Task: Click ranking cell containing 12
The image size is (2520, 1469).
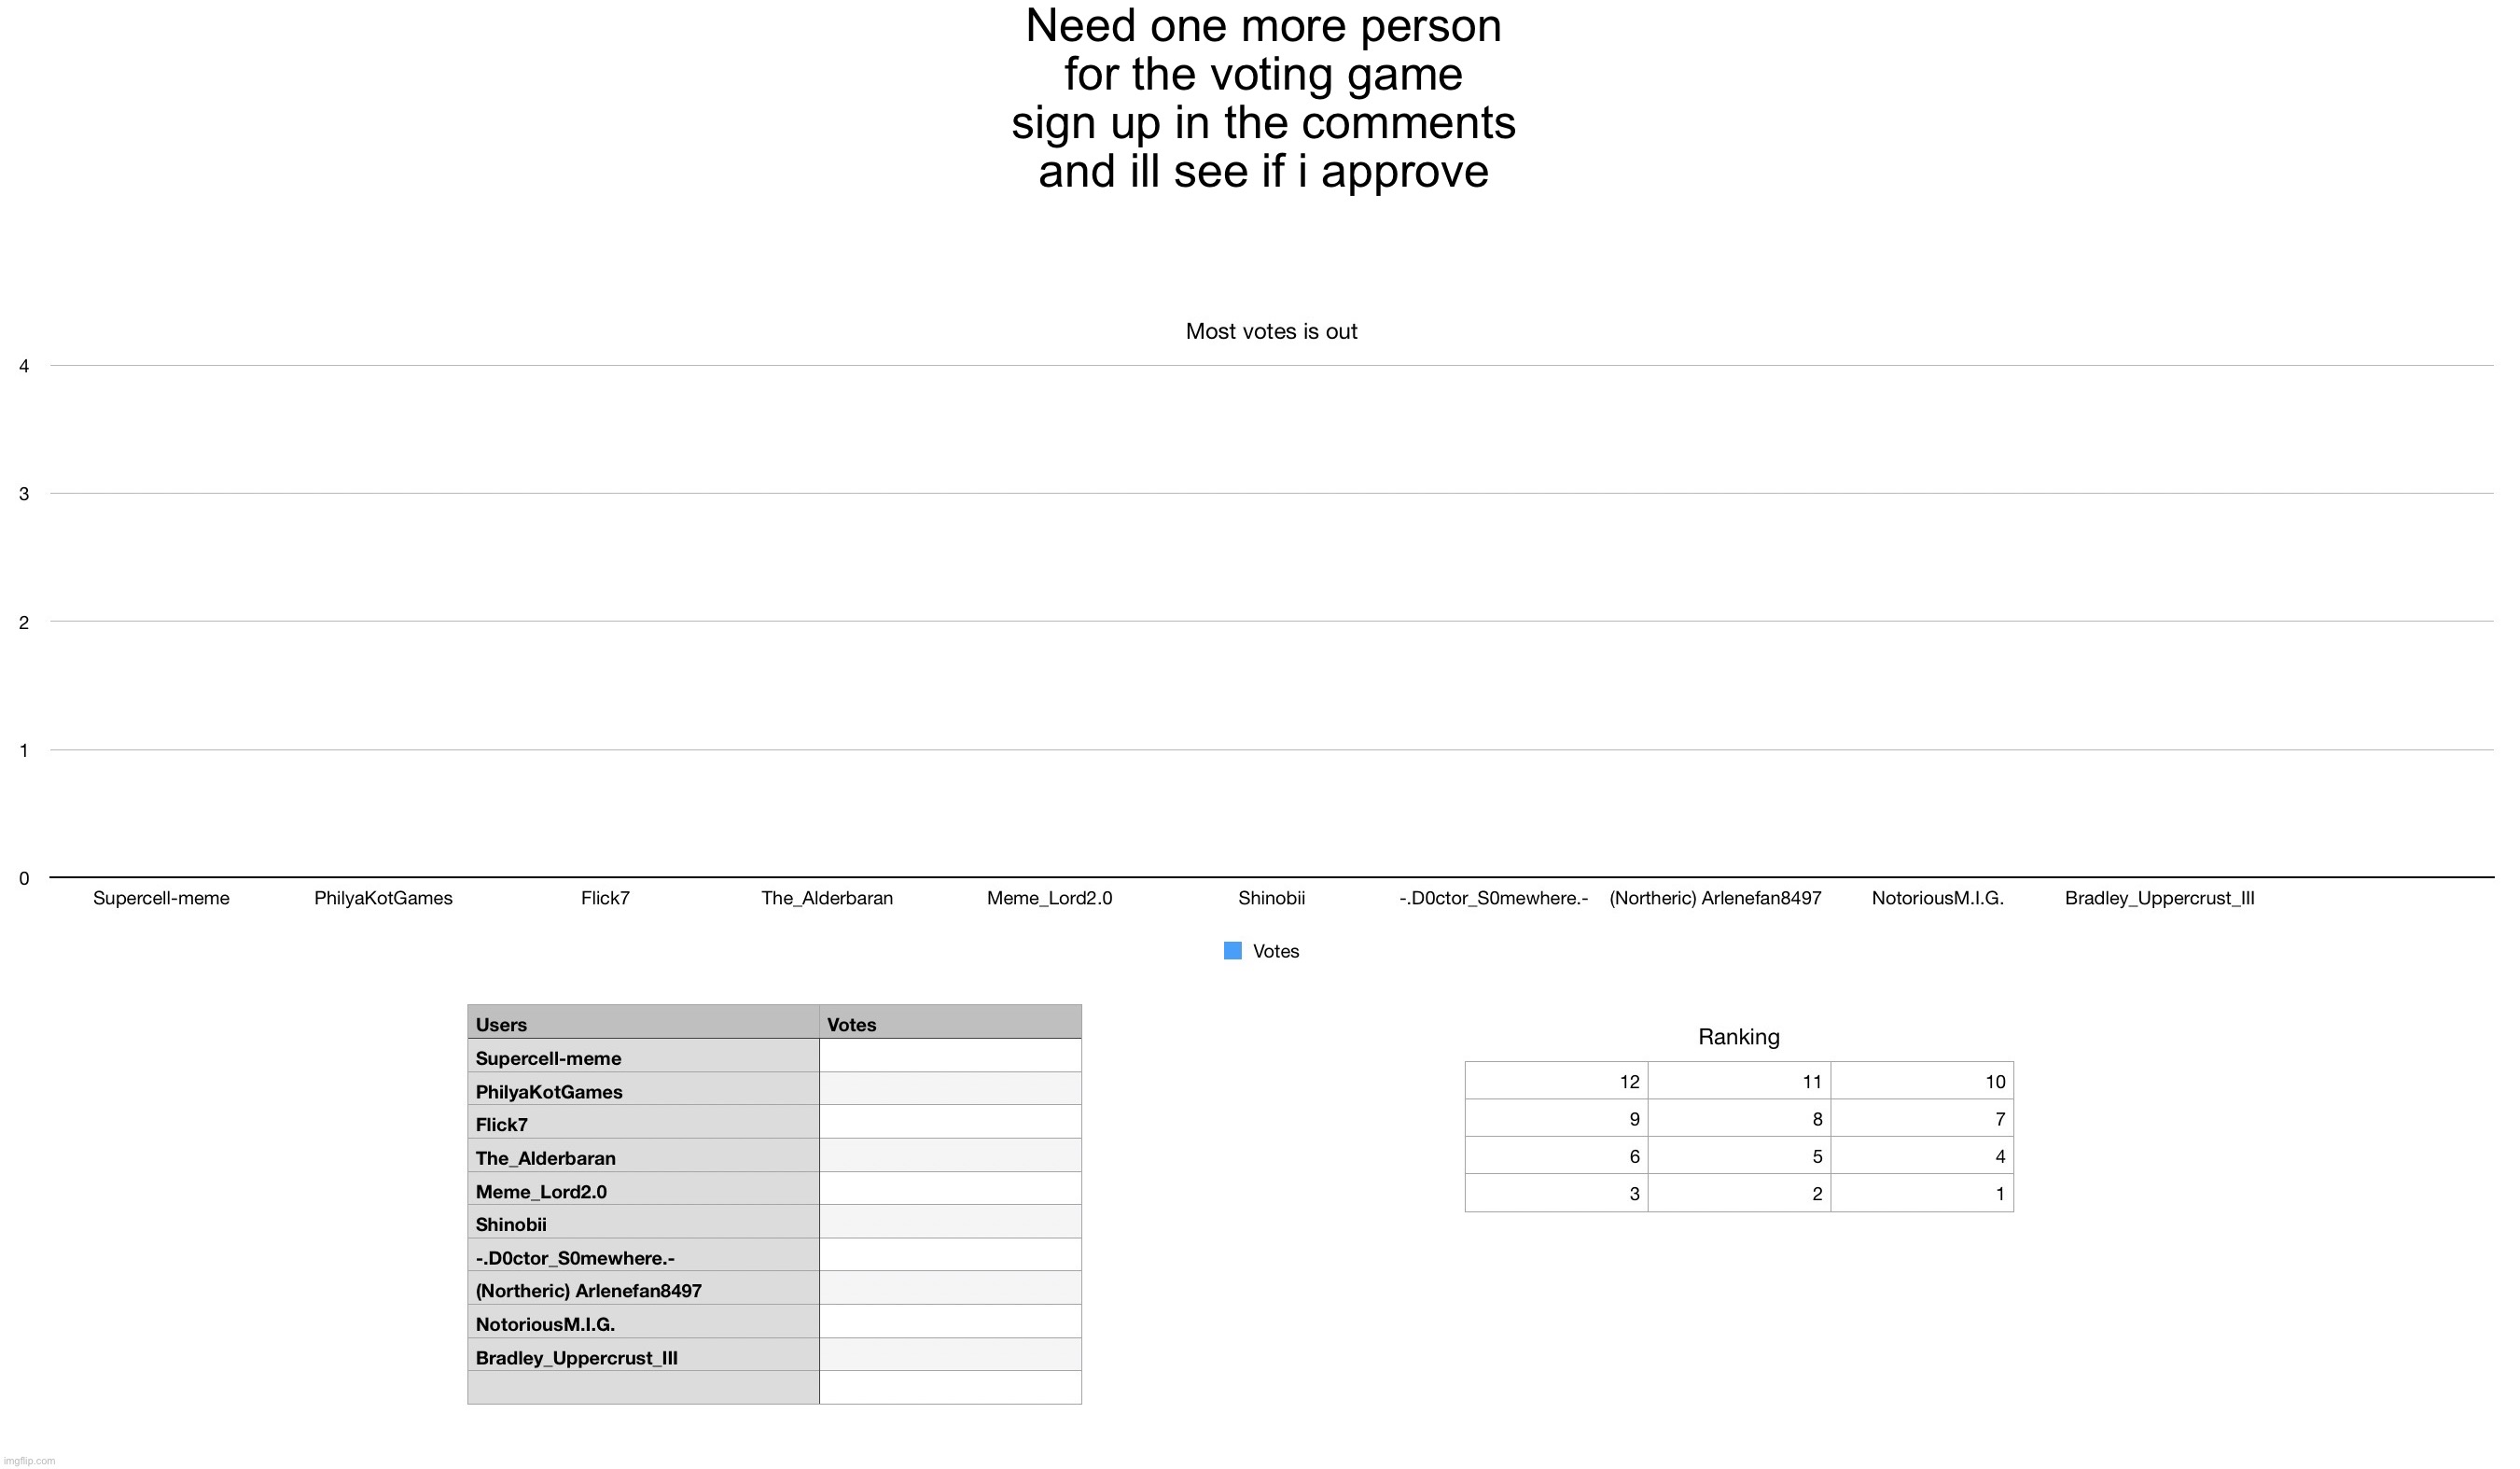Action: pos(1556,1081)
